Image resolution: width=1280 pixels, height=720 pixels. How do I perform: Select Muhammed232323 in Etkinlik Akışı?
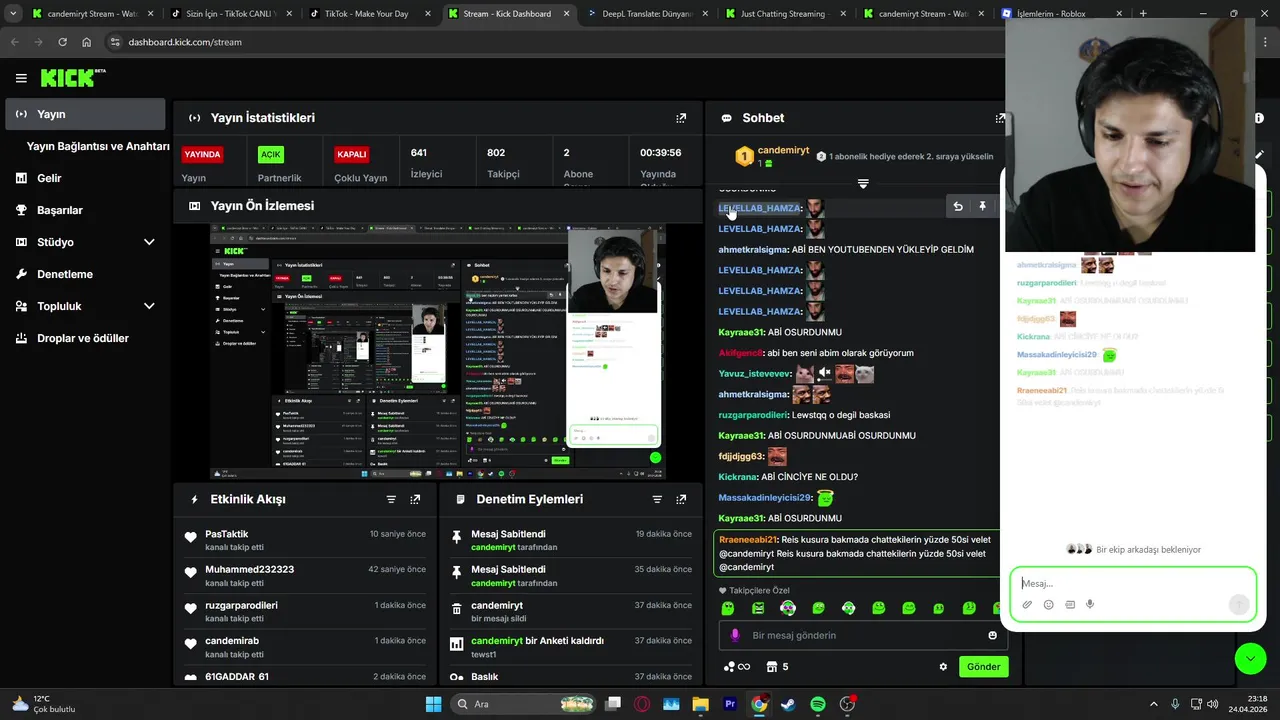pyautogui.click(x=250, y=569)
